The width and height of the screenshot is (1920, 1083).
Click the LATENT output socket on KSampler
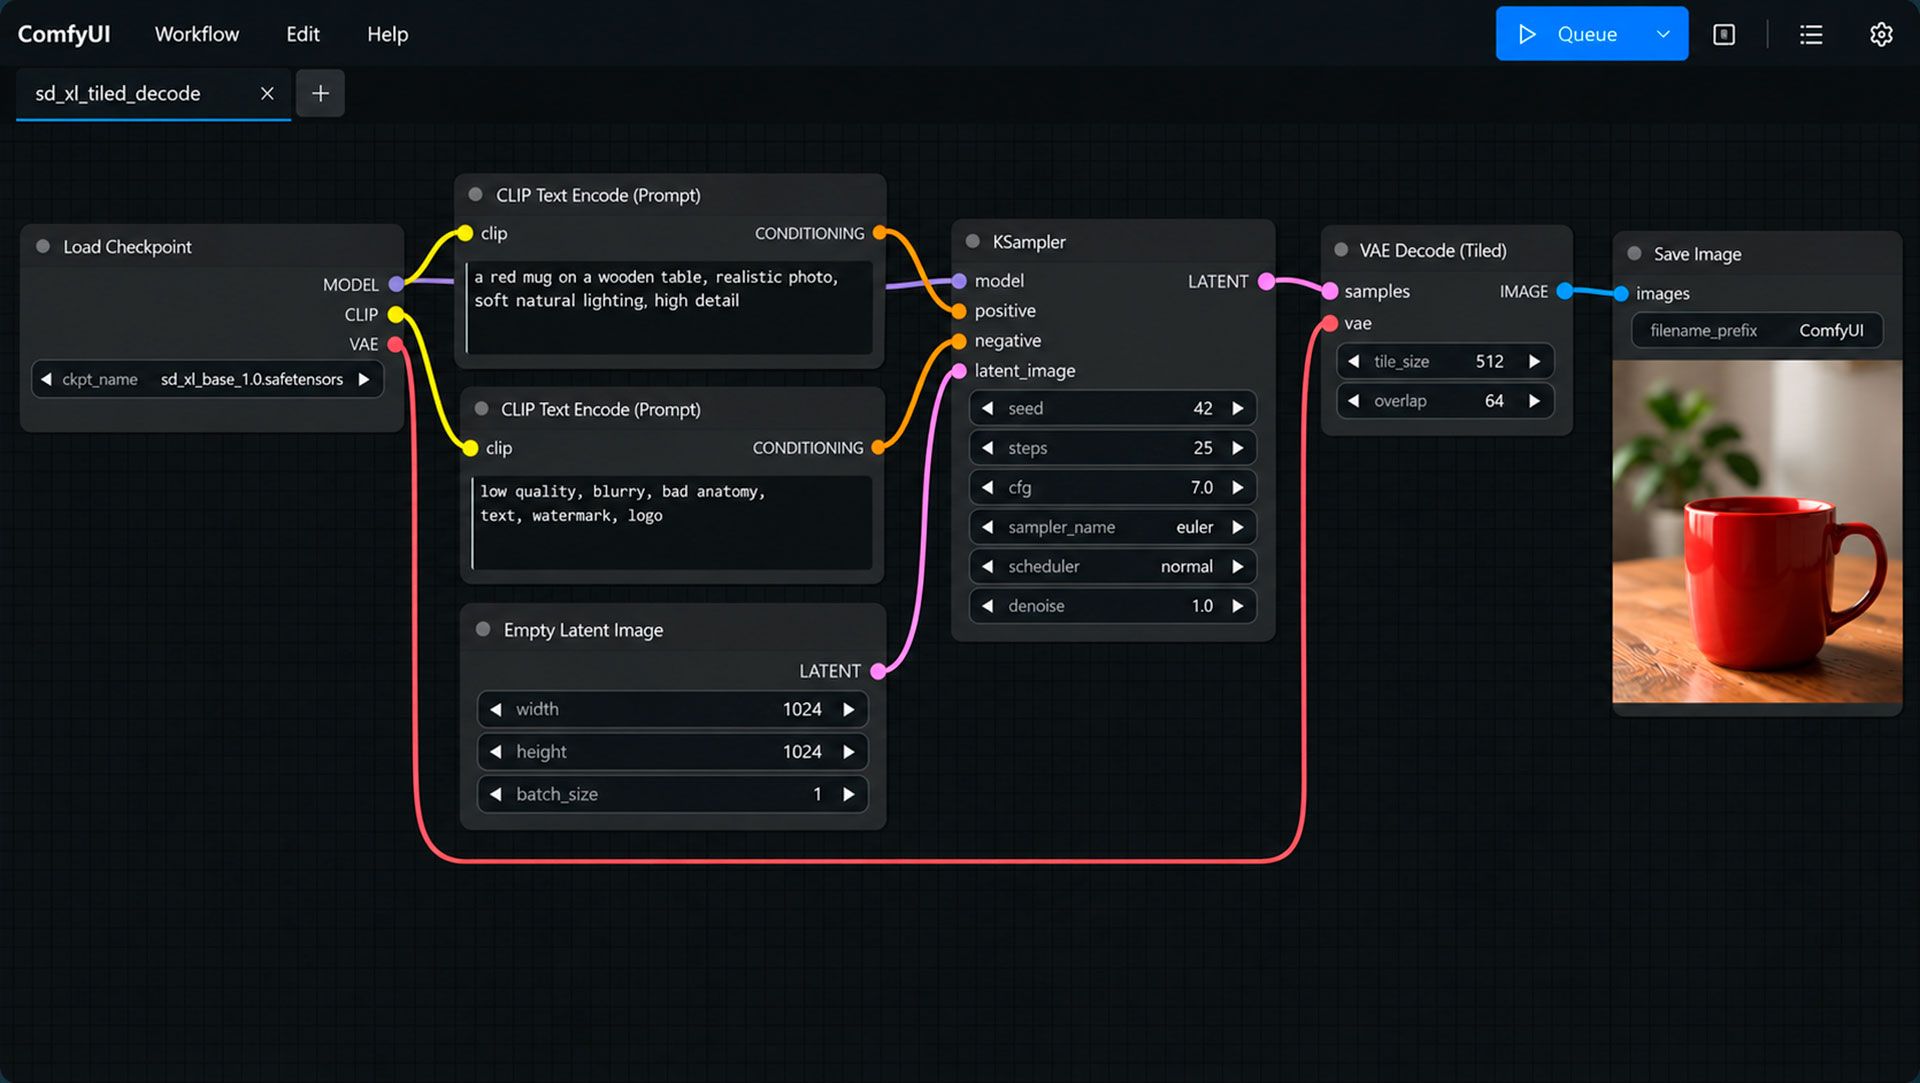tap(1266, 281)
